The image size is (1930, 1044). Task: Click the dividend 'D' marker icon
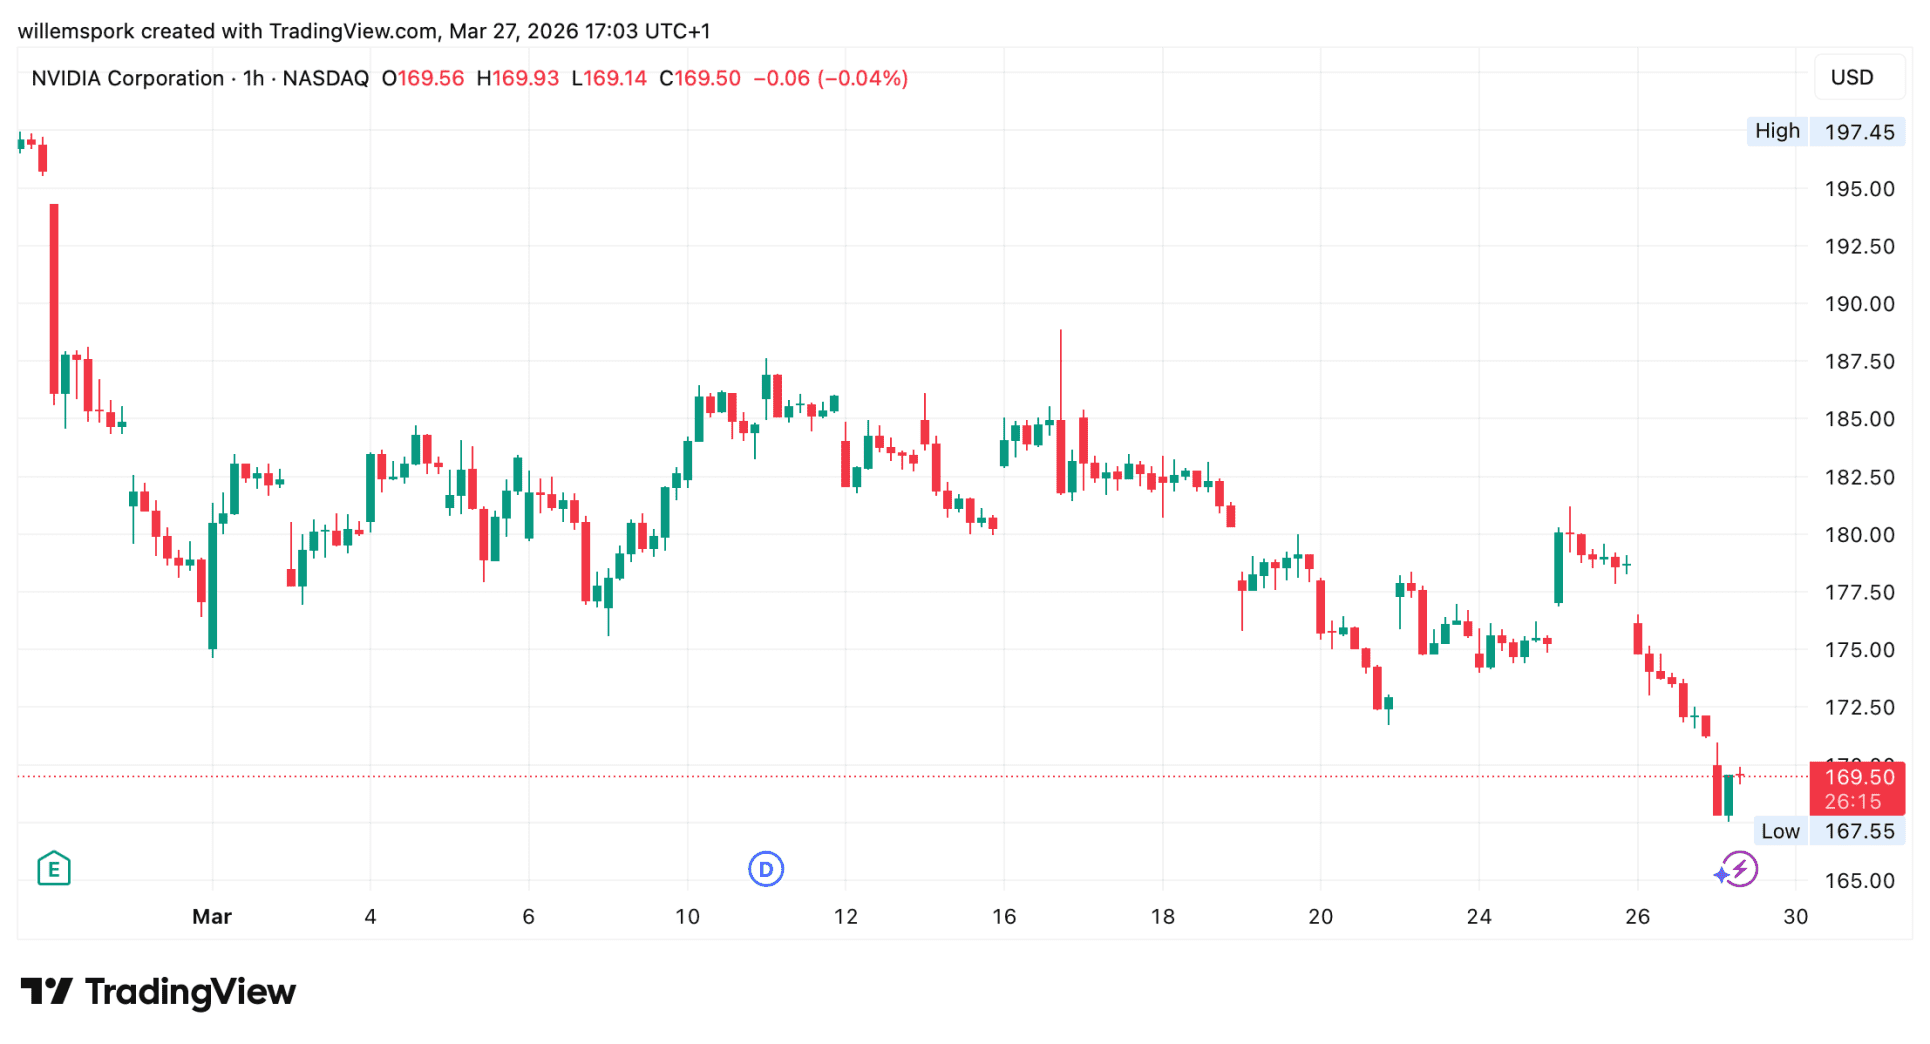[x=766, y=869]
